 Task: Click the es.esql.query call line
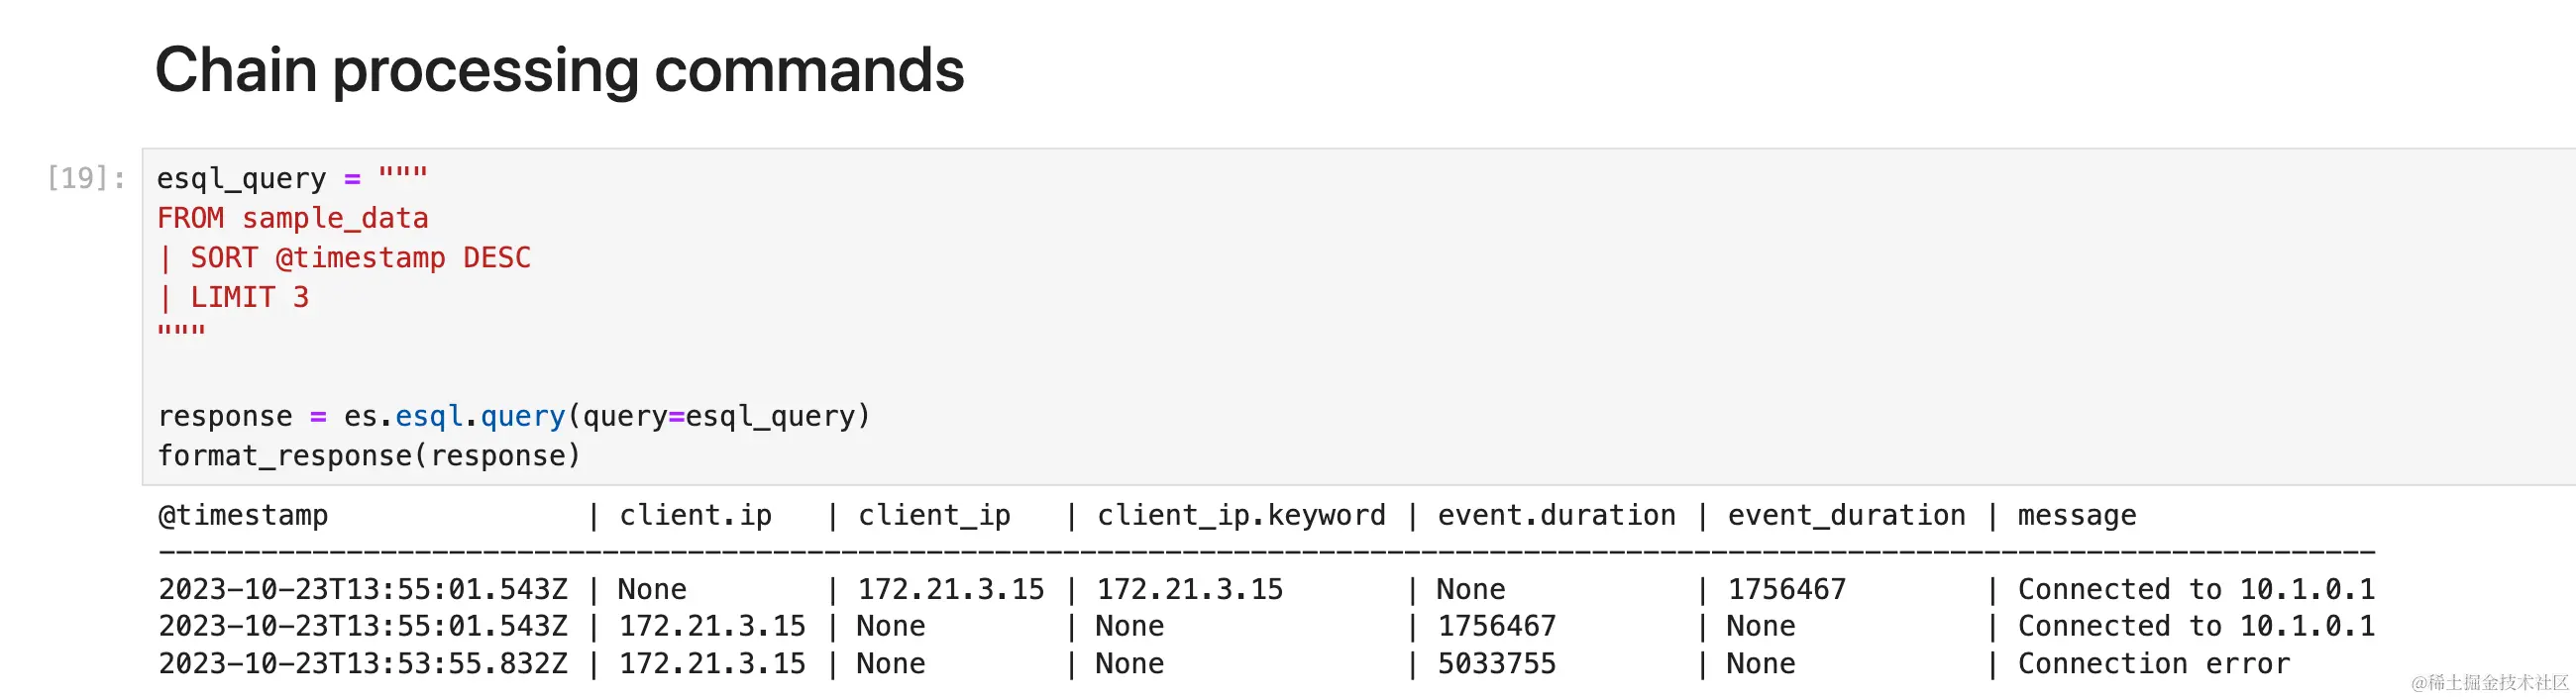click(x=514, y=416)
